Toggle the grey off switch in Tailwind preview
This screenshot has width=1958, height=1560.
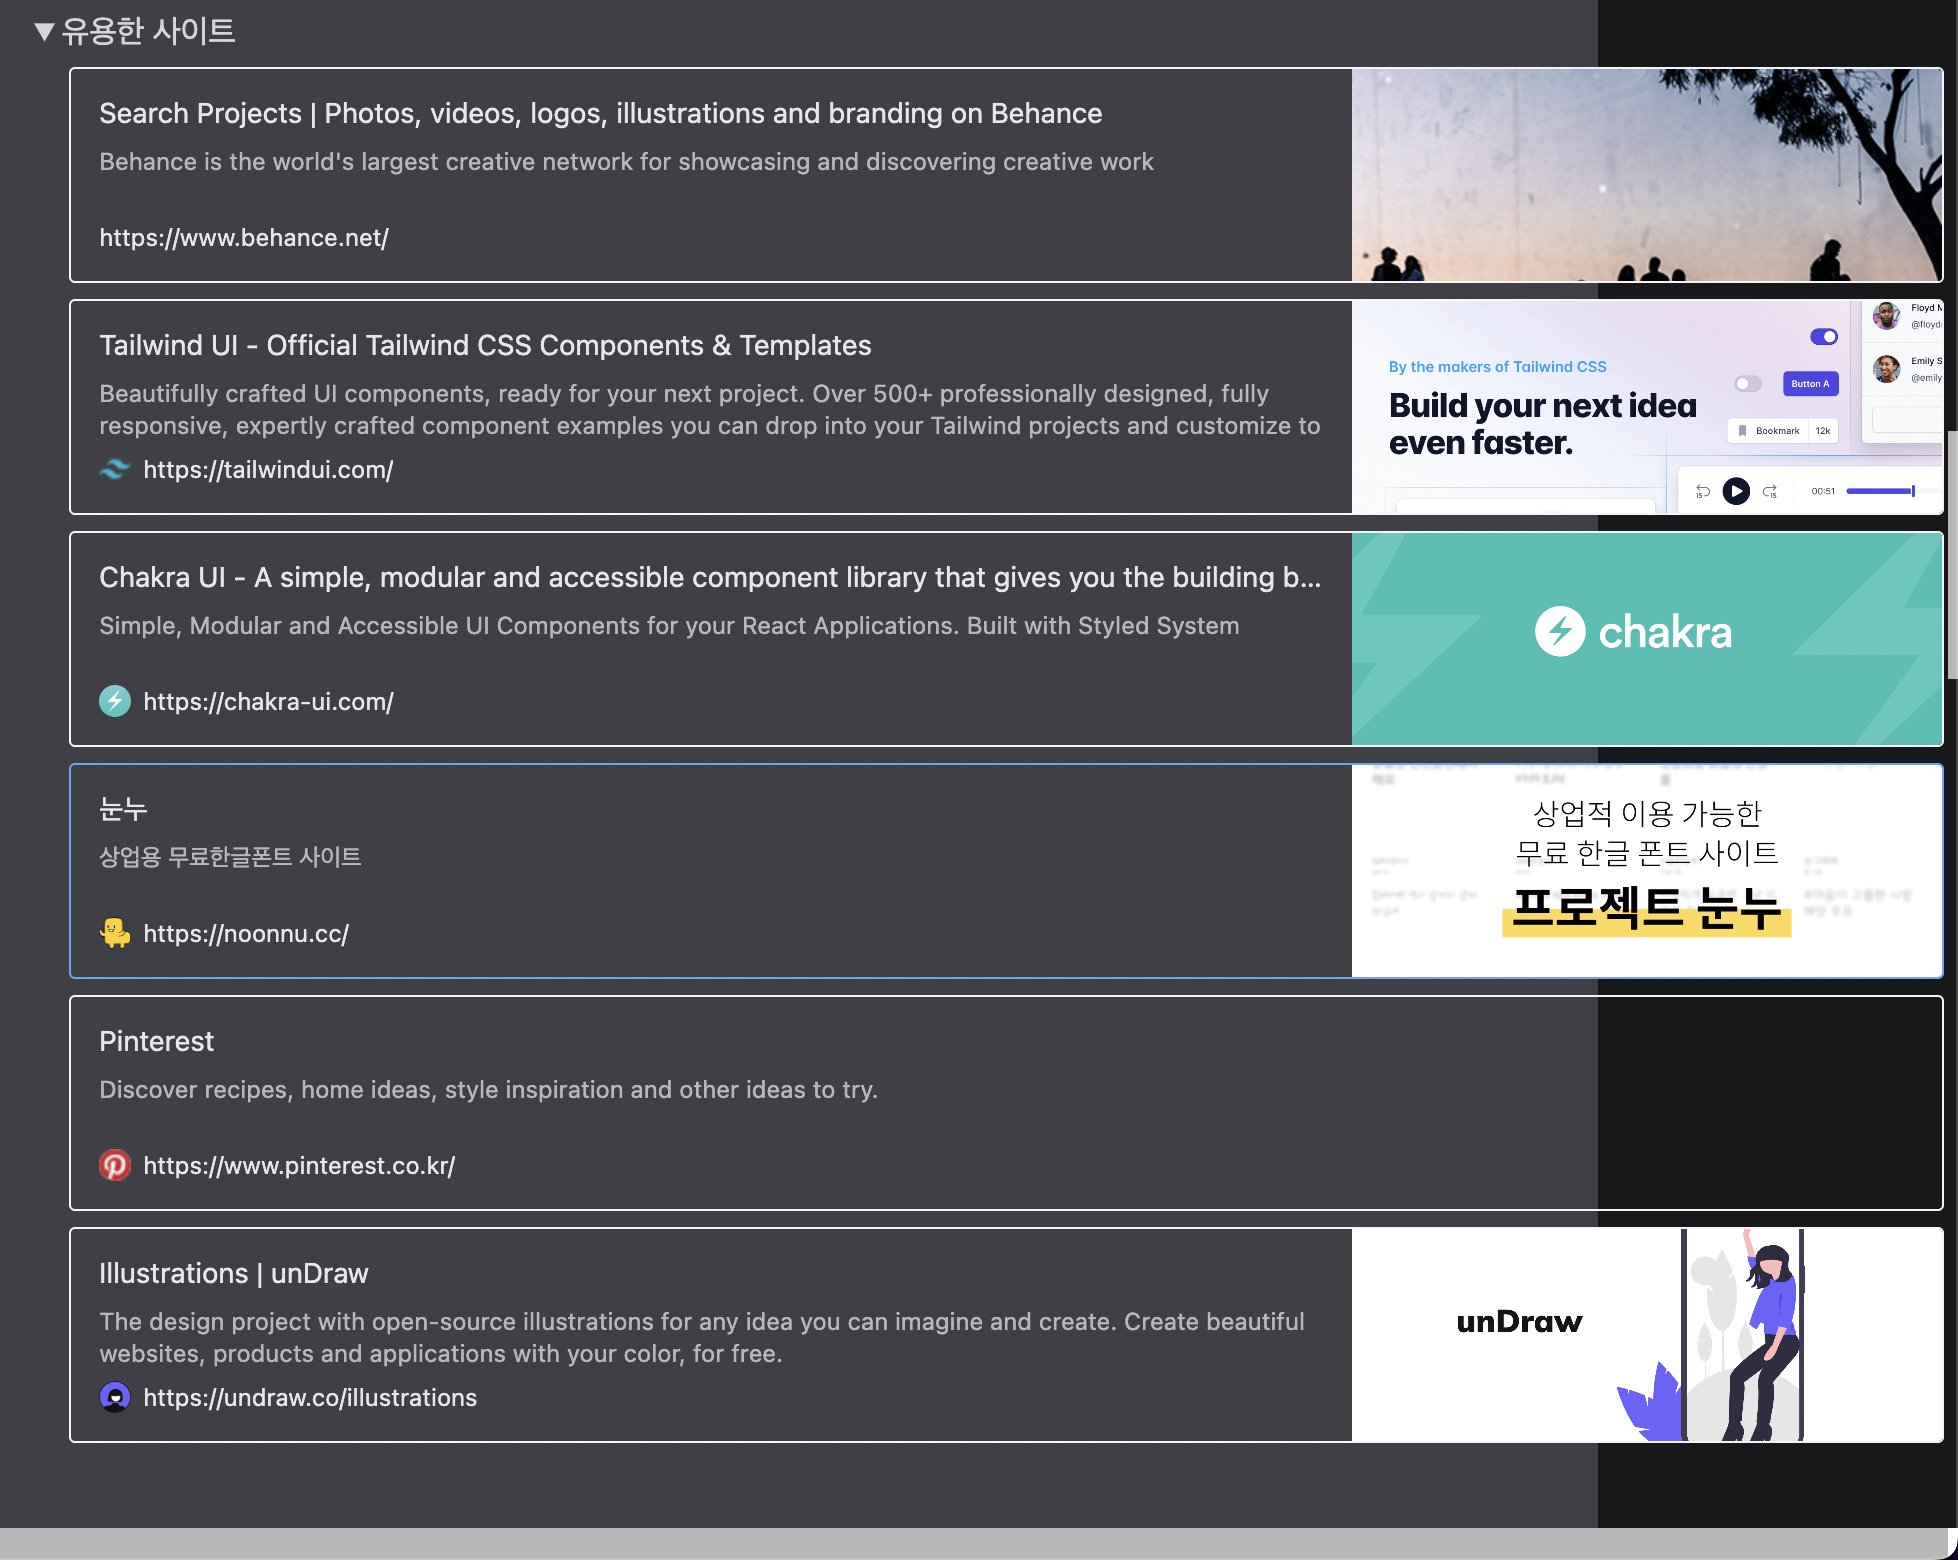1747,384
